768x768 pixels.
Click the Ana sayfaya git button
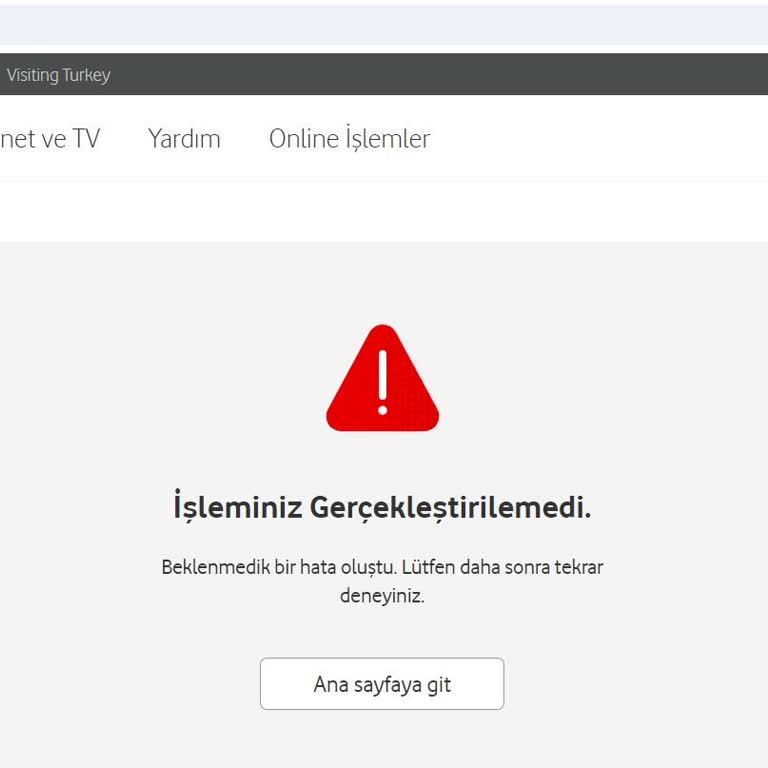point(382,684)
